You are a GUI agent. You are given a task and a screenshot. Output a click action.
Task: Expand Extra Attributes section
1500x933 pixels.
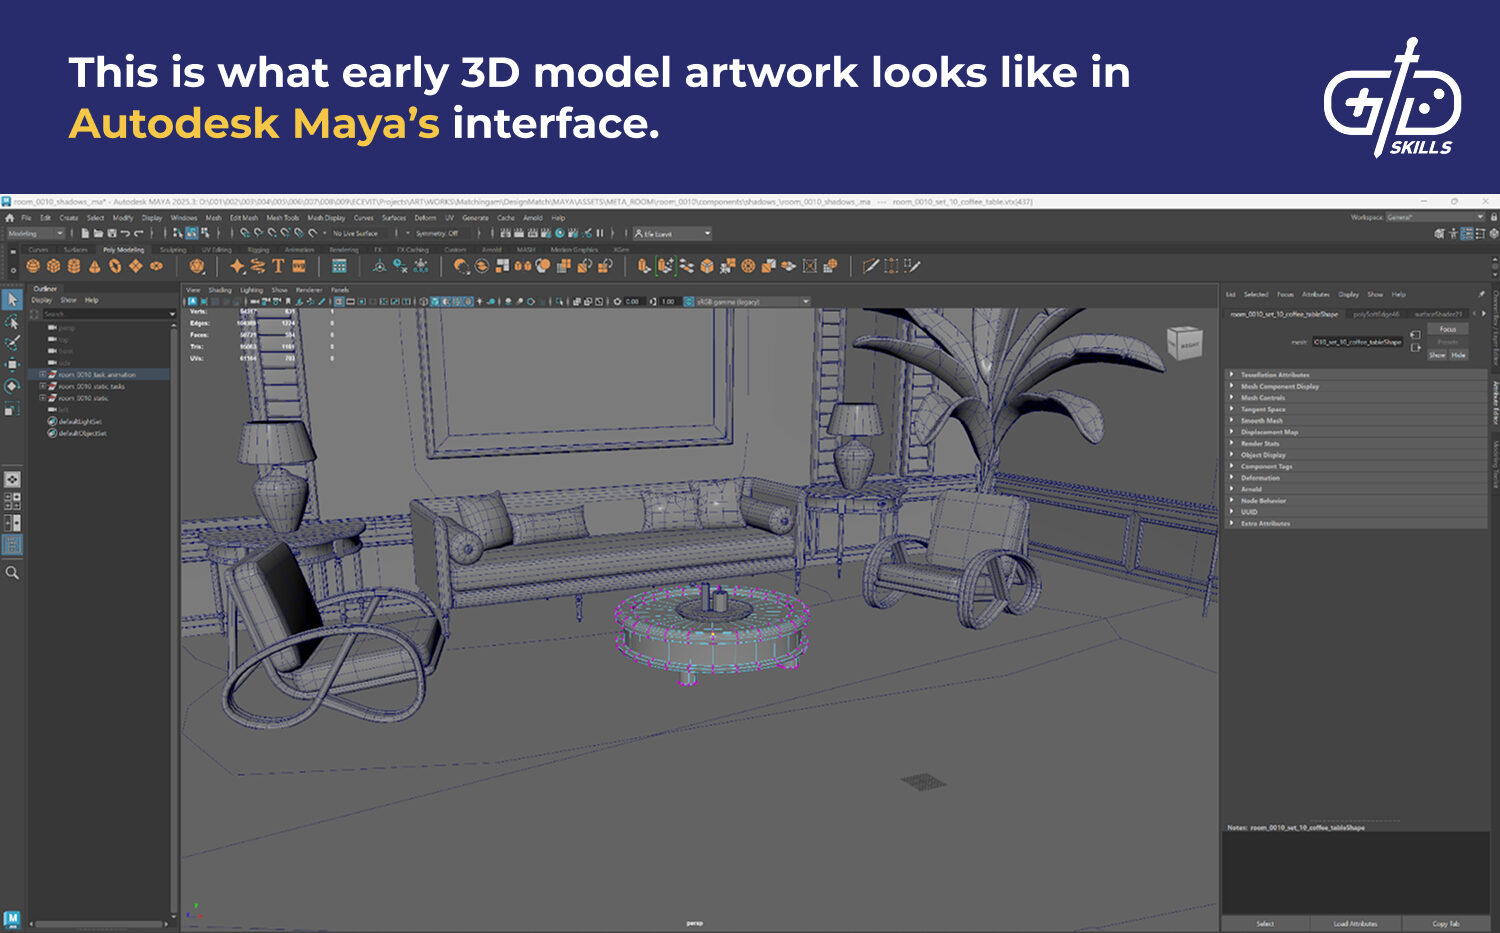[x=1357, y=523]
